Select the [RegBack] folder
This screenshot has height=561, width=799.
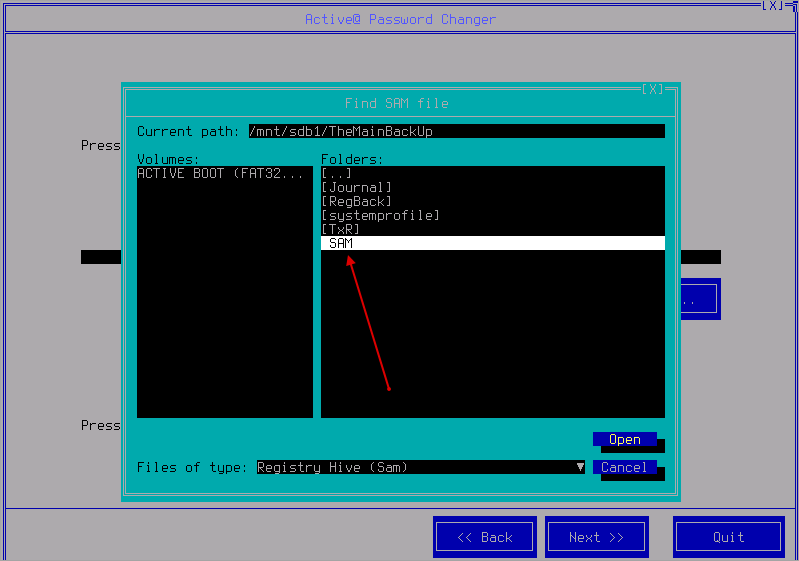[493, 201]
